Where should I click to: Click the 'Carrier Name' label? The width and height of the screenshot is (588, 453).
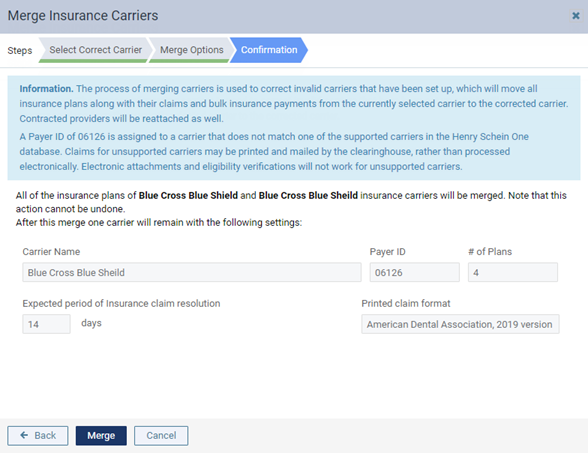tap(51, 252)
